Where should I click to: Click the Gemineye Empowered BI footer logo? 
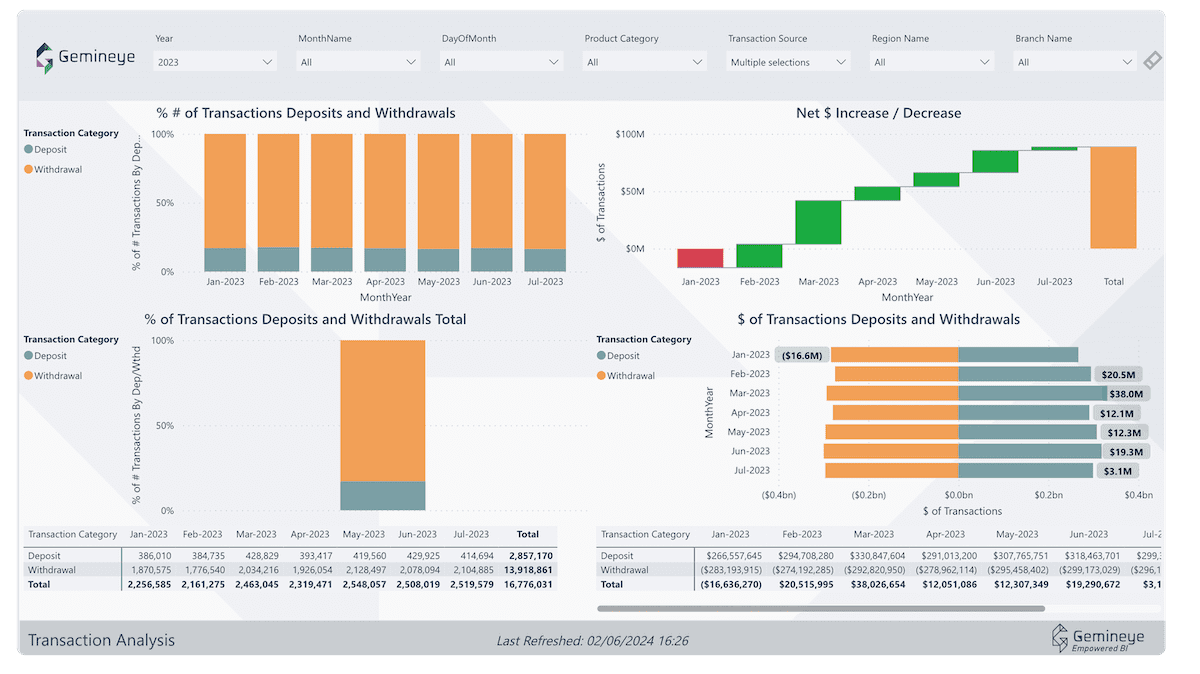point(1098,639)
